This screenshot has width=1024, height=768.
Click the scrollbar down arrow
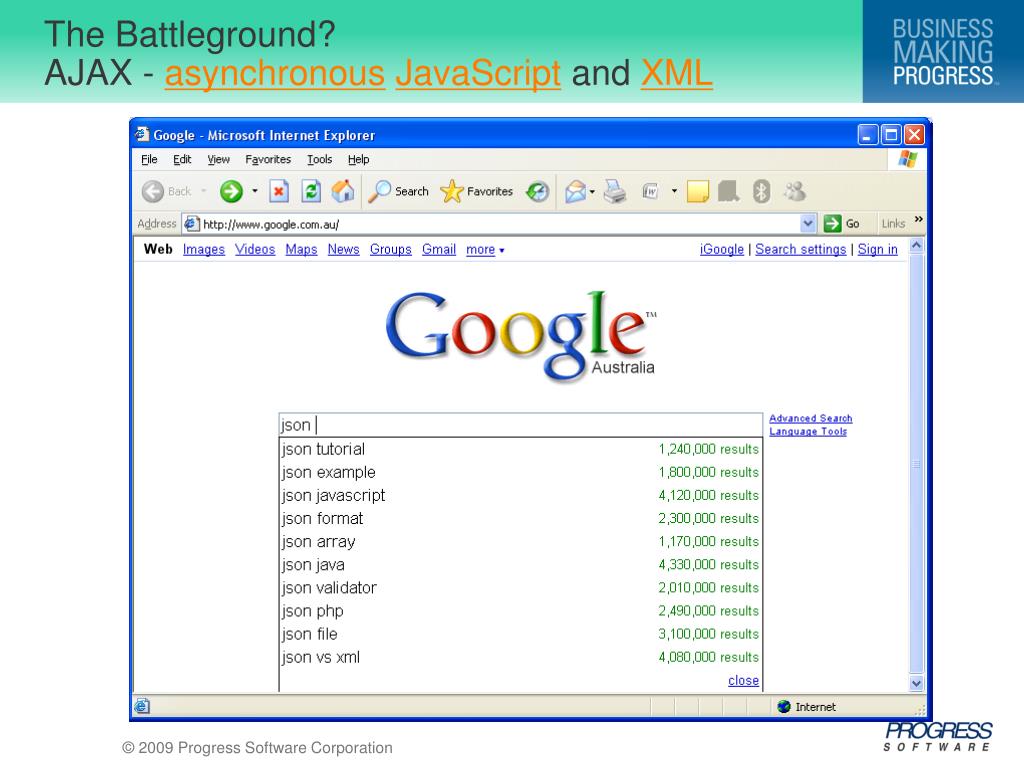[x=916, y=683]
